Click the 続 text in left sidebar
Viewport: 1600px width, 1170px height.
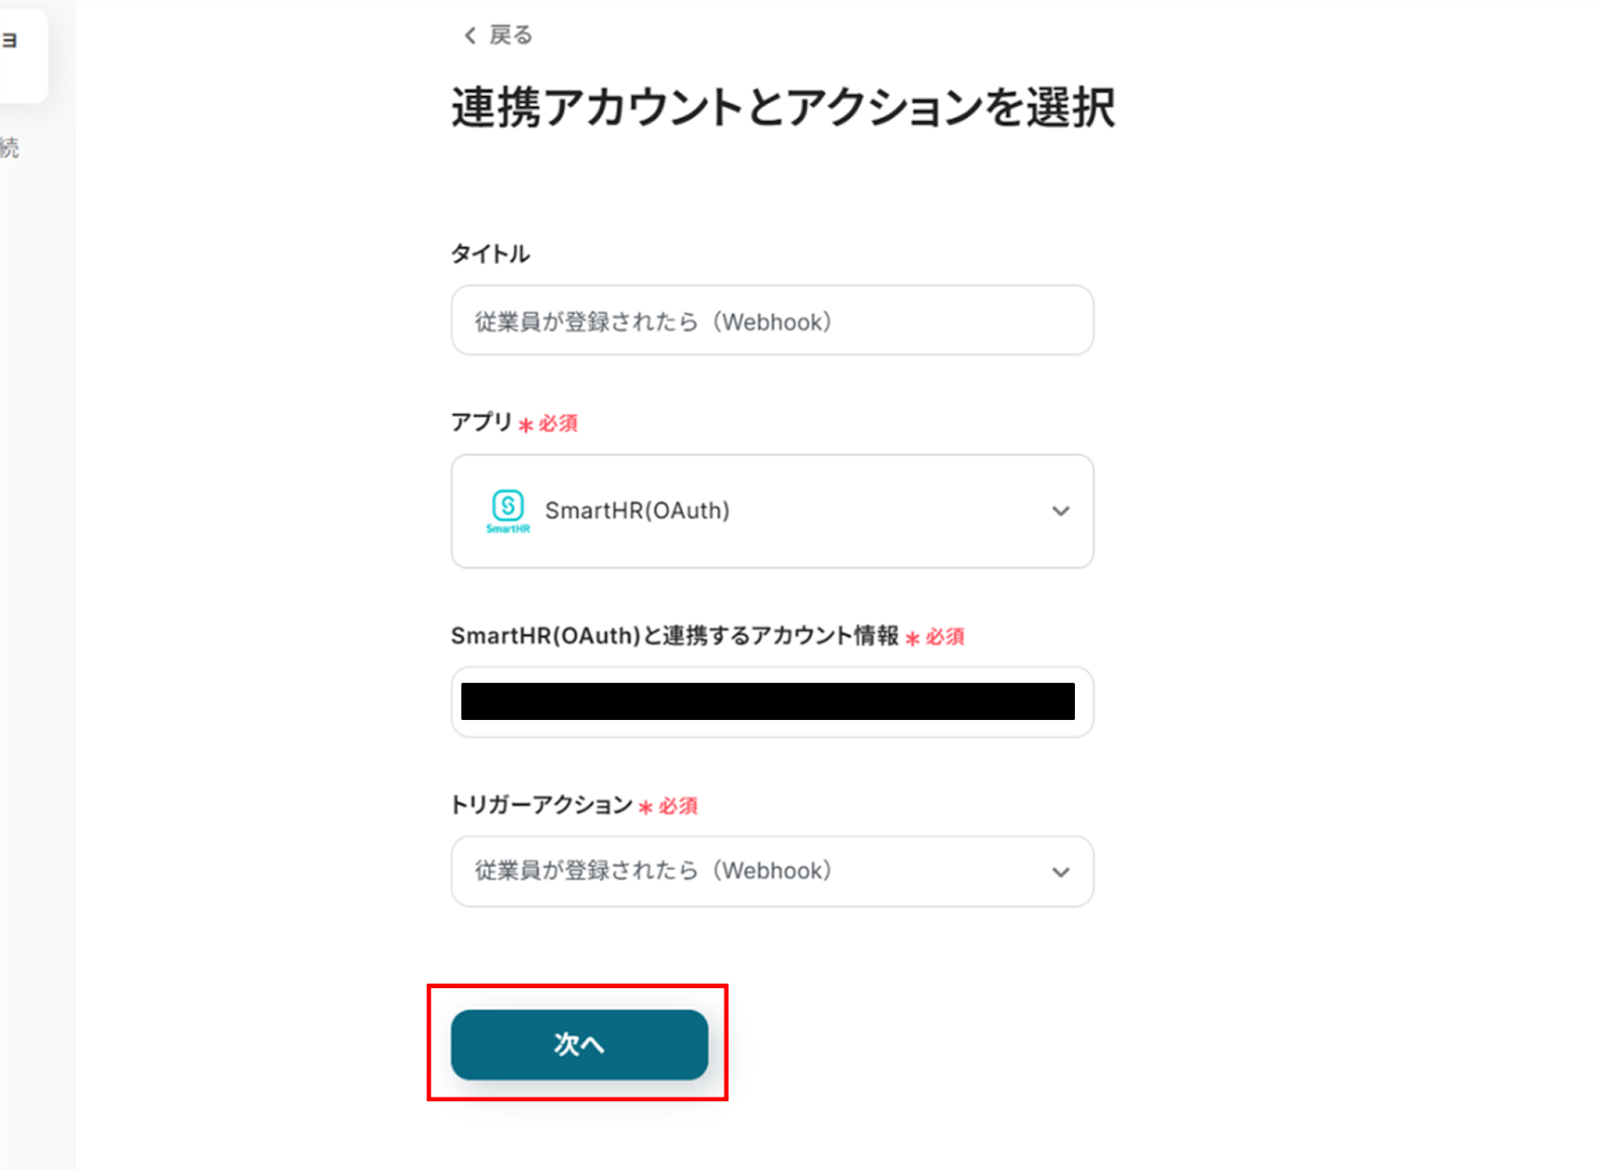[x=9, y=149]
